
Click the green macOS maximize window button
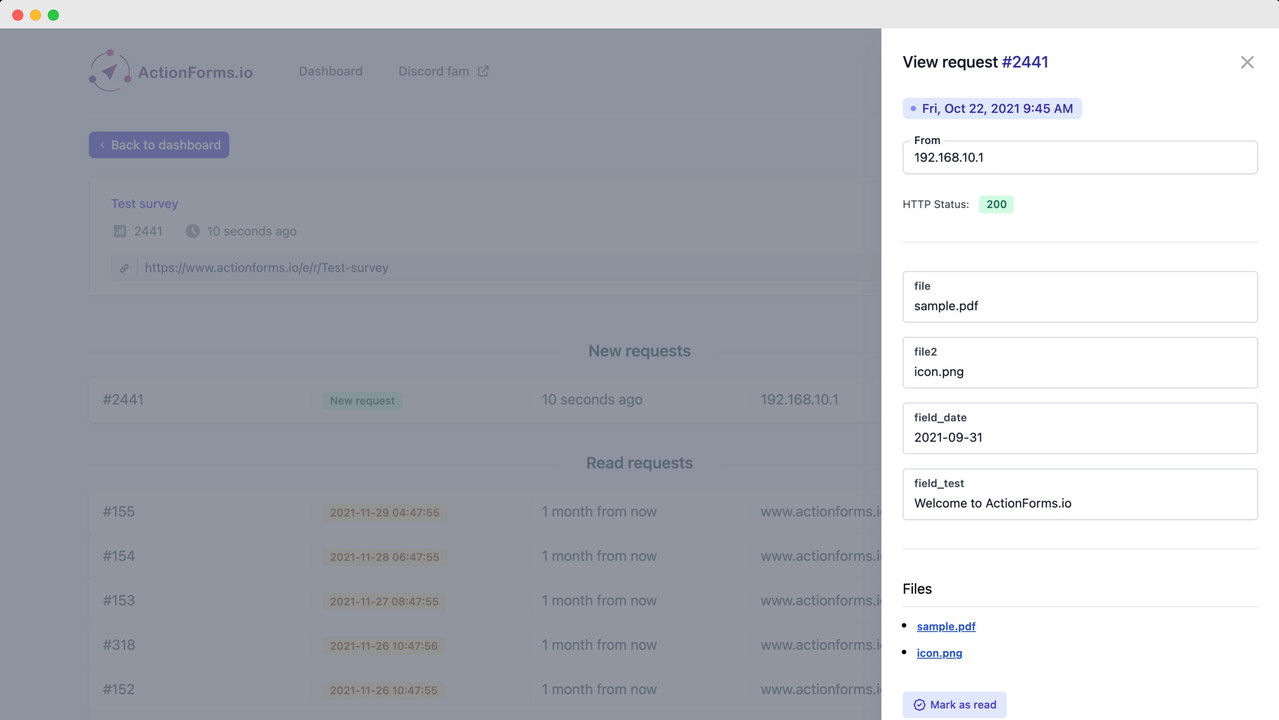[x=53, y=15]
